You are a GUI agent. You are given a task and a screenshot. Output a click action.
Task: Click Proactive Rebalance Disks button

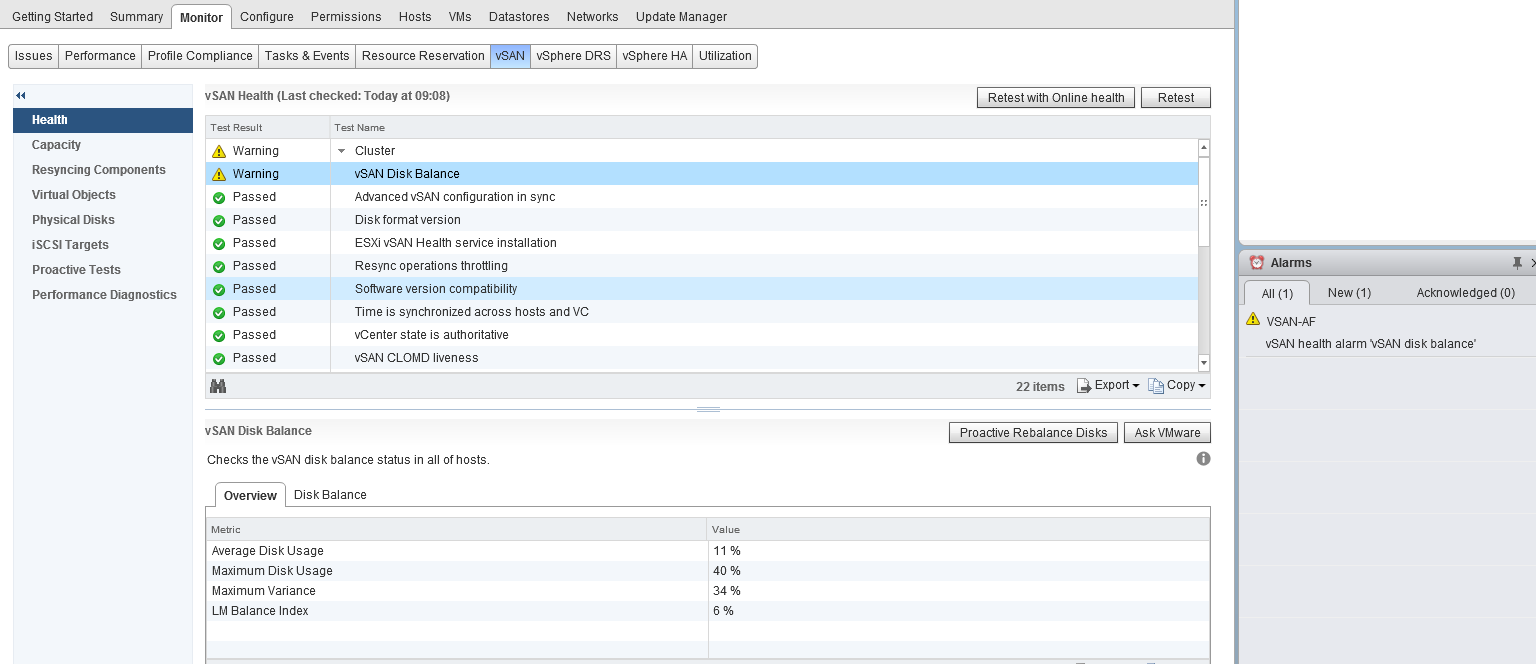point(1033,433)
